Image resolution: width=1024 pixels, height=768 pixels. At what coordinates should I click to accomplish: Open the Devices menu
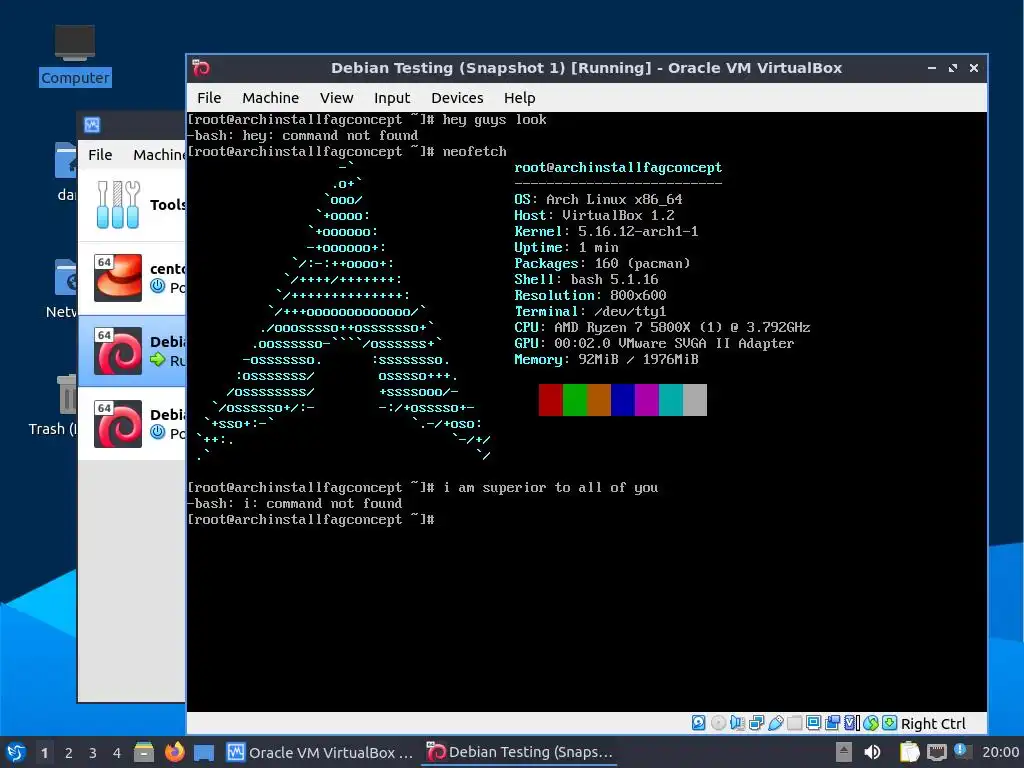[x=457, y=98]
